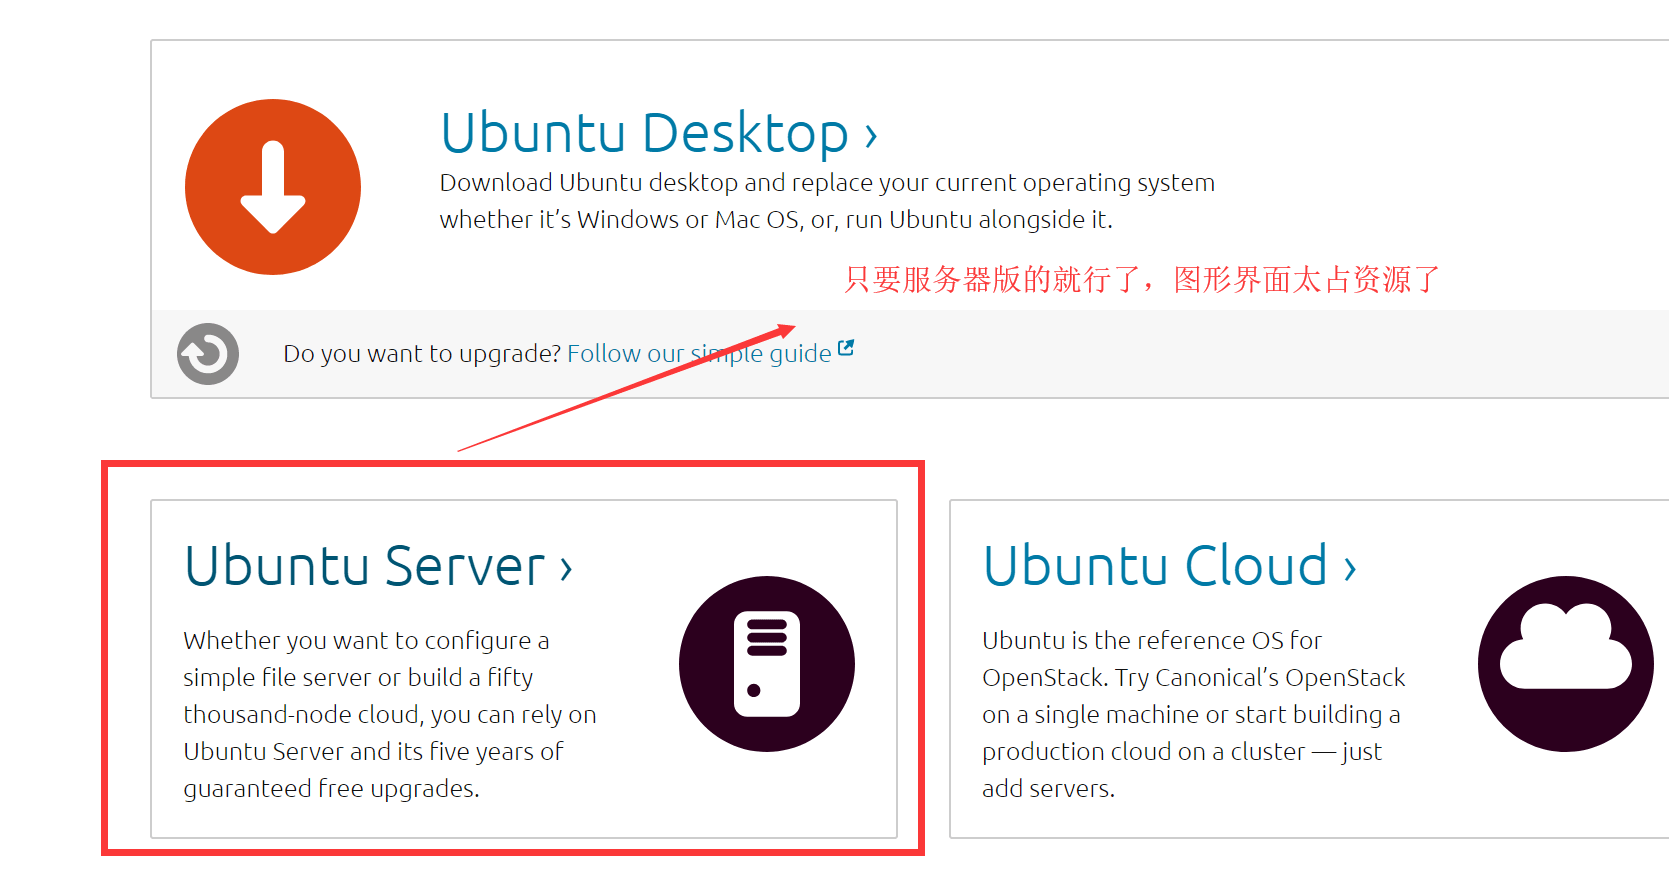Click the chevron next to Ubuntu Cloud

tap(1350, 569)
